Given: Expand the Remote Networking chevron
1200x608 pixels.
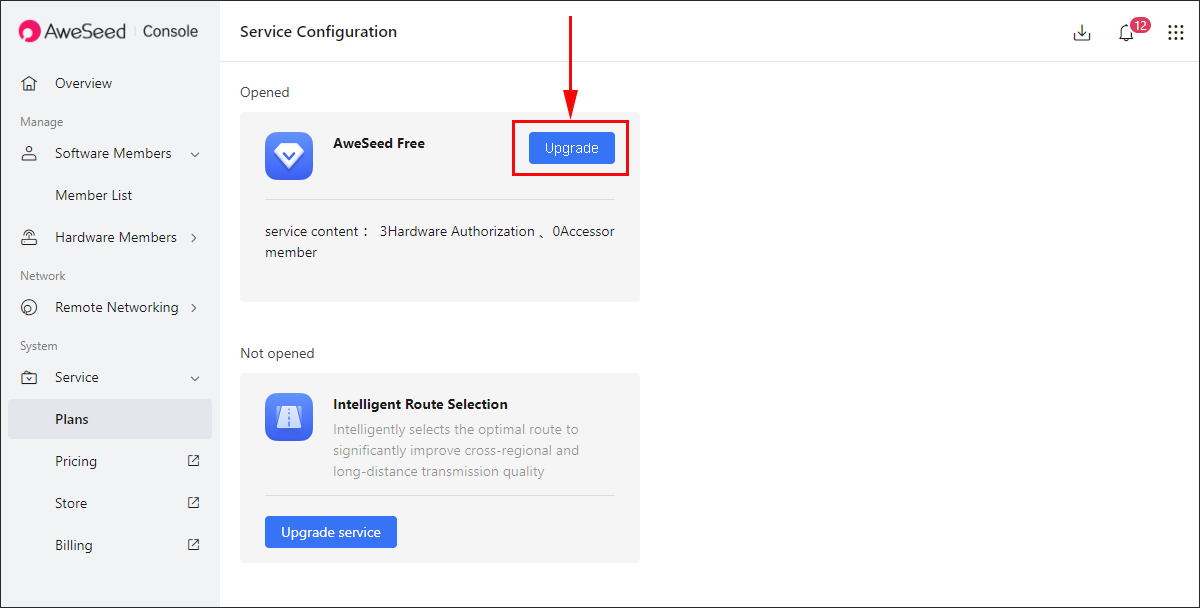Looking at the screenshot, I should tap(194, 307).
